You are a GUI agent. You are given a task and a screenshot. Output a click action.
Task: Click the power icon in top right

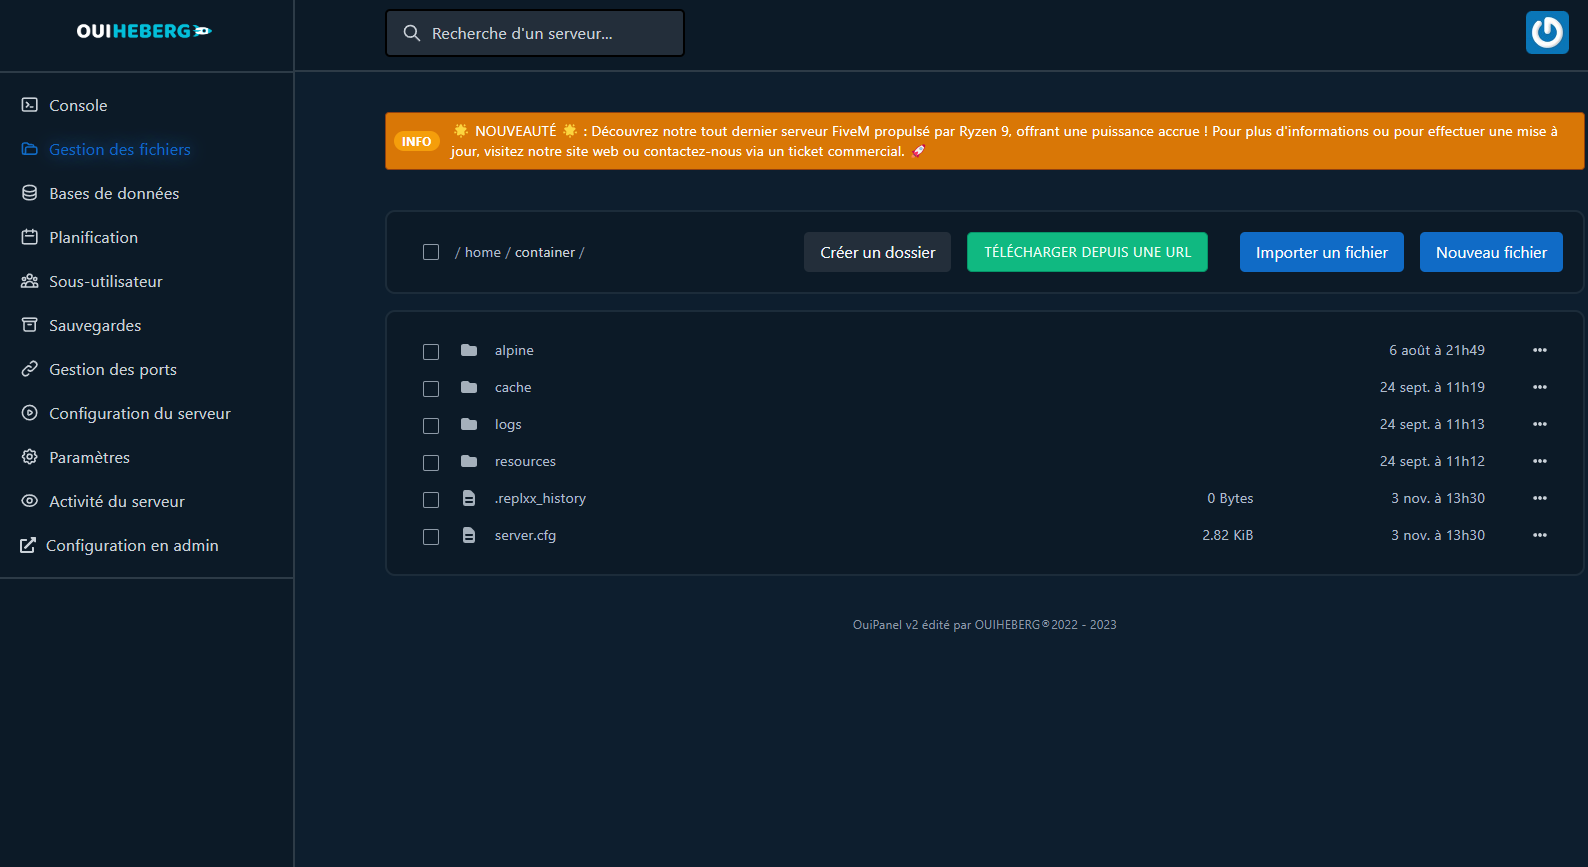[1546, 32]
